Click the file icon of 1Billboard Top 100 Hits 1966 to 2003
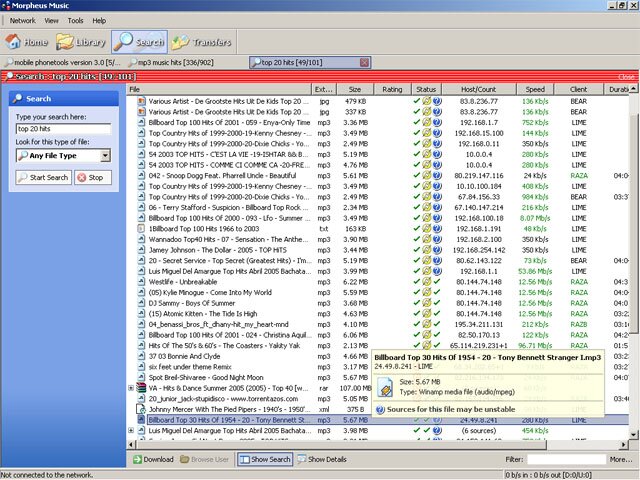Viewport: 640px width, 480px height. click(x=141, y=229)
